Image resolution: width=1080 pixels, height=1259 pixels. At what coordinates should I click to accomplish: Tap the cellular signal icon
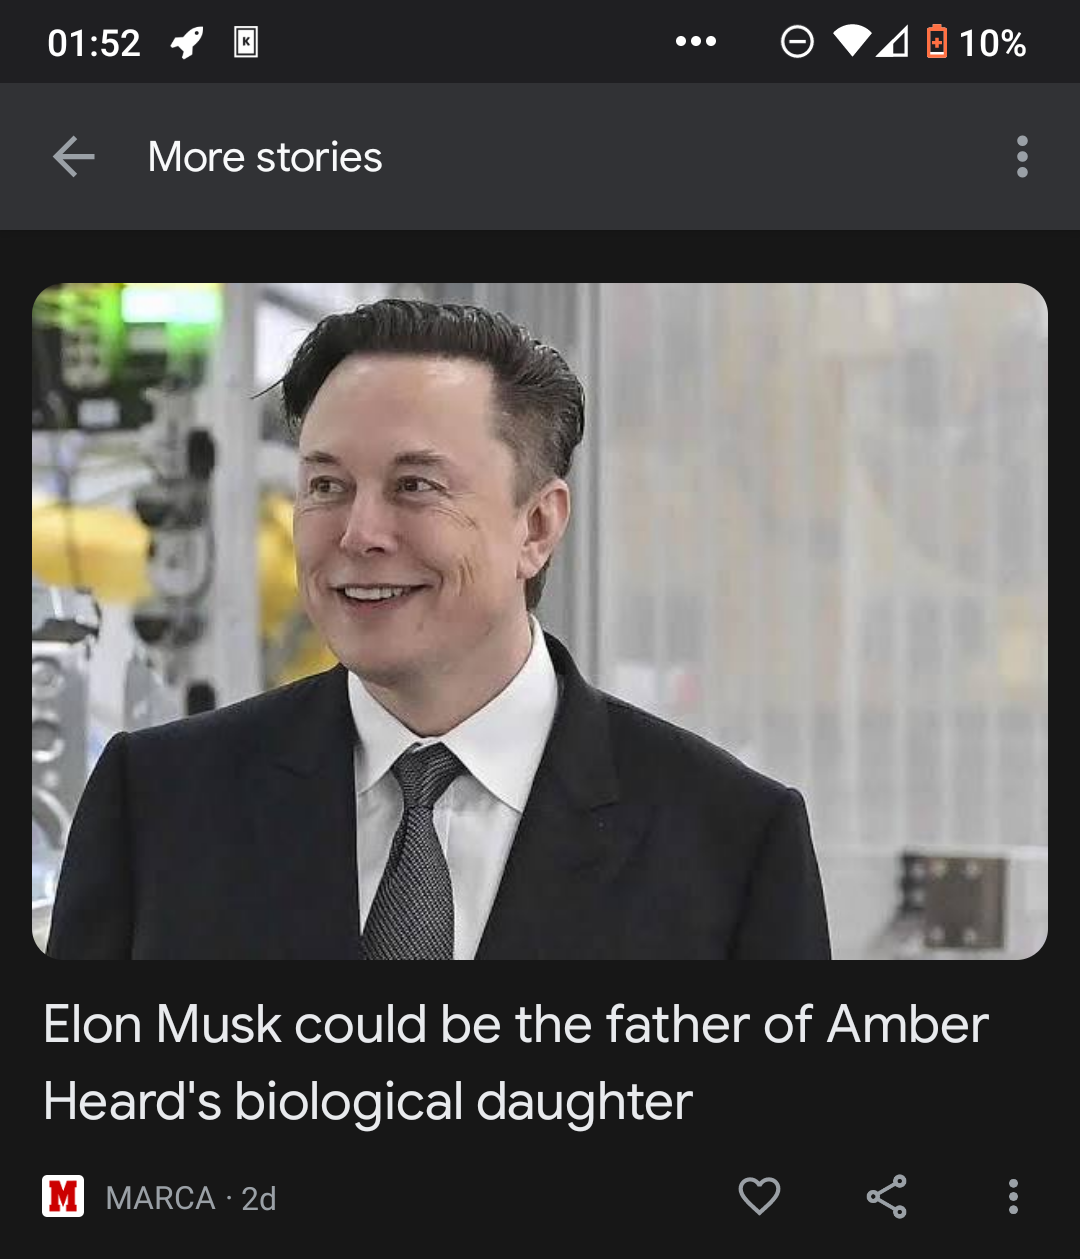tap(892, 41)
